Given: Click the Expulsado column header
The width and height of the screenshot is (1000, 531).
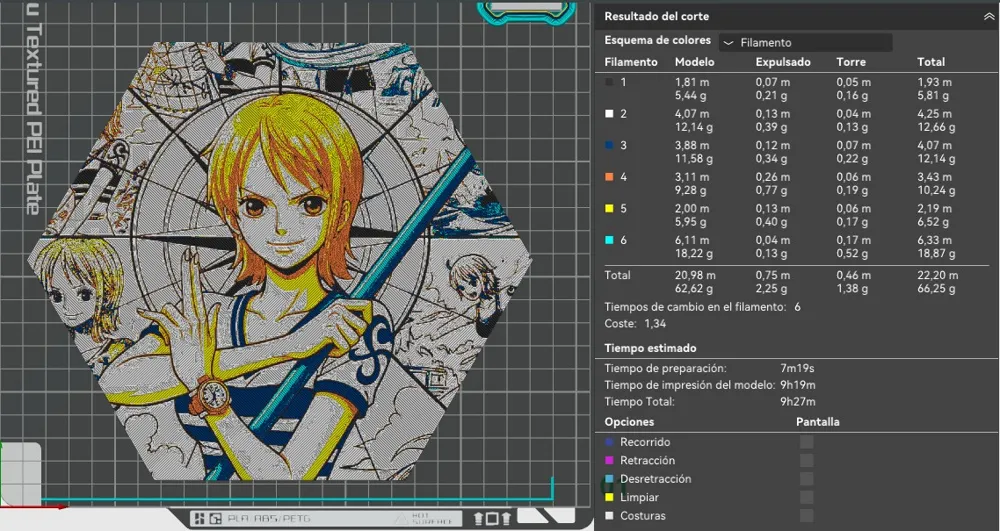Looking at the screenshot, I should coord(783,62).
